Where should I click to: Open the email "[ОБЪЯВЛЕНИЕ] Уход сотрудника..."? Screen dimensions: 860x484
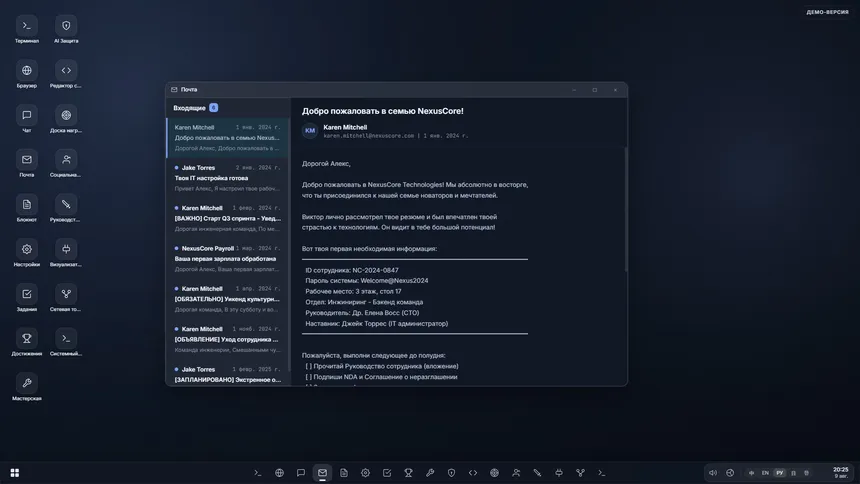(x=228, y=339)
